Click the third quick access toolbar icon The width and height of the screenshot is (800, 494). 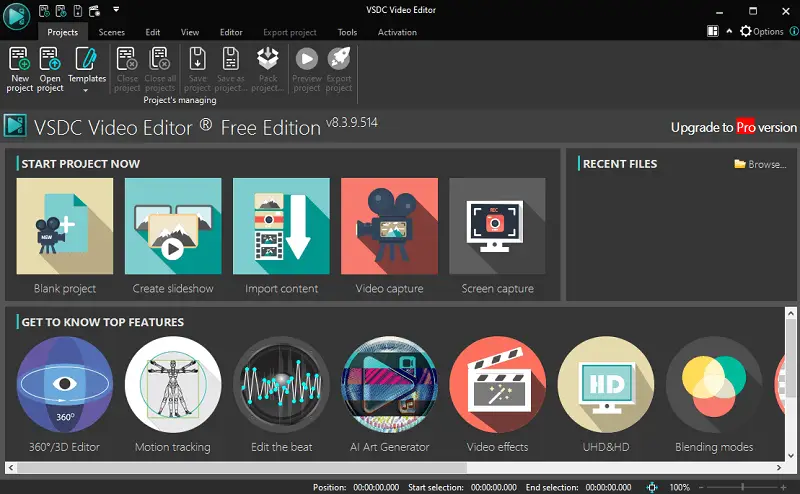pyautogui.click(x=78, y=10)
